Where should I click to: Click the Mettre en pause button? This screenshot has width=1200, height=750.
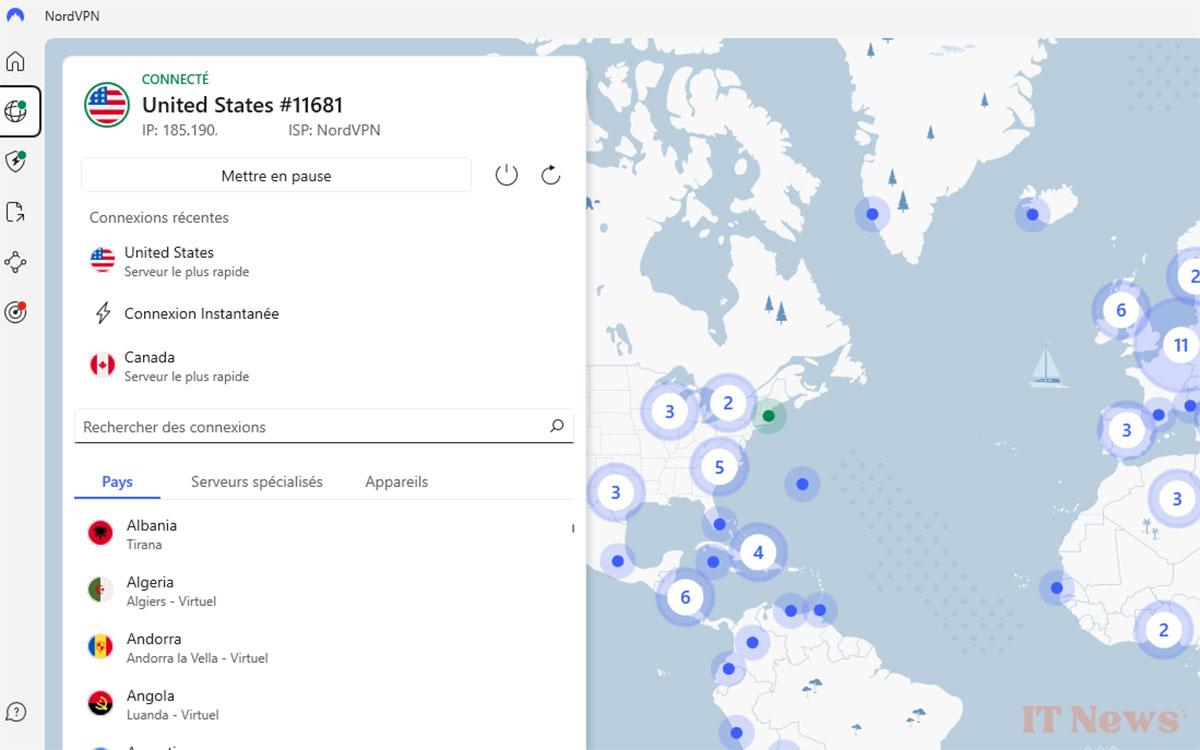pyautogui.click(x=276, y=176)
